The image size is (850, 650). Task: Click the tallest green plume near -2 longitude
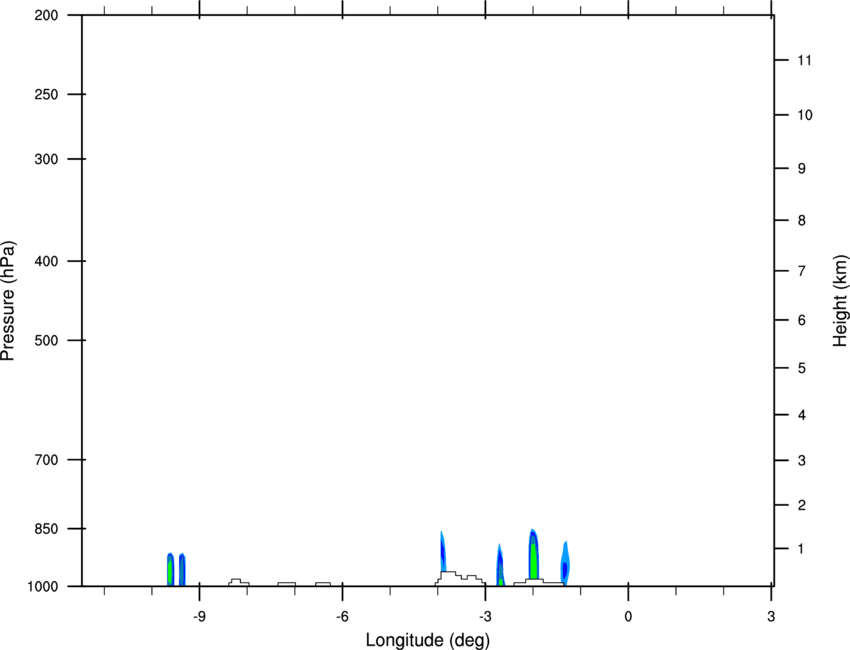pyautogui.click(x=533, y=554)
